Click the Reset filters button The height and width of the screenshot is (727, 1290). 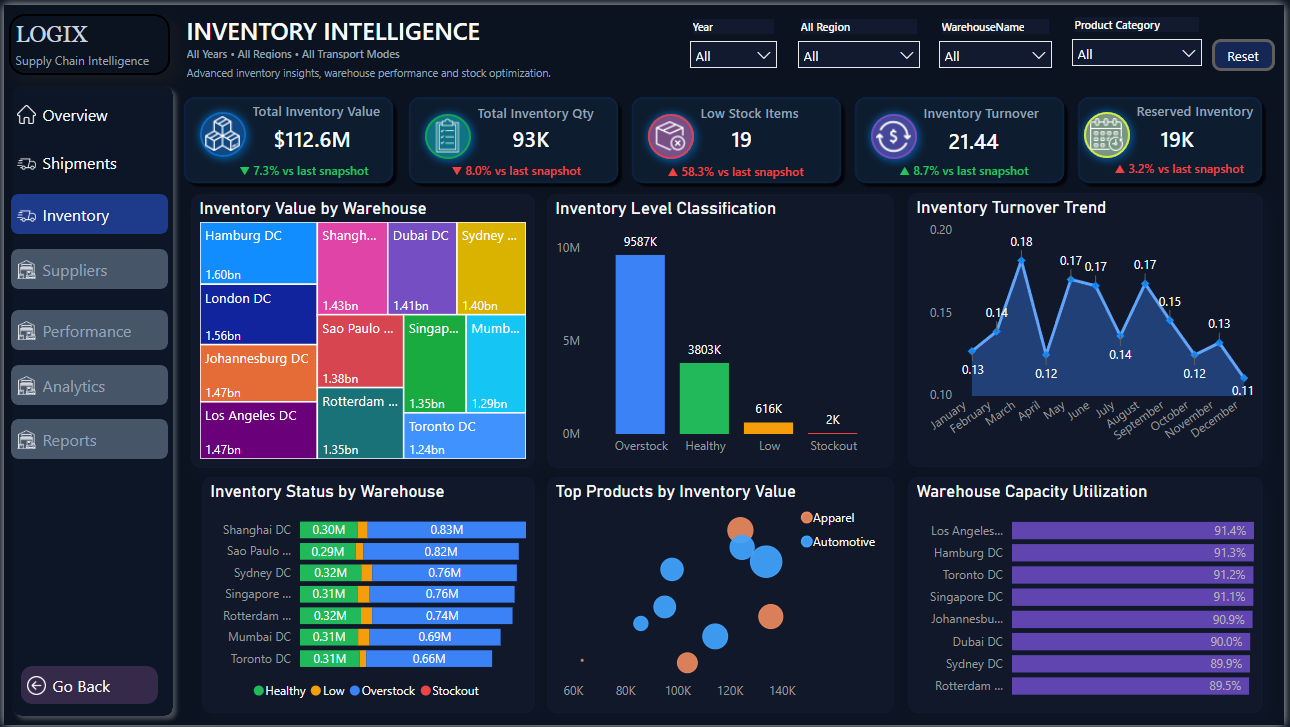click(x=1243, y=56)
